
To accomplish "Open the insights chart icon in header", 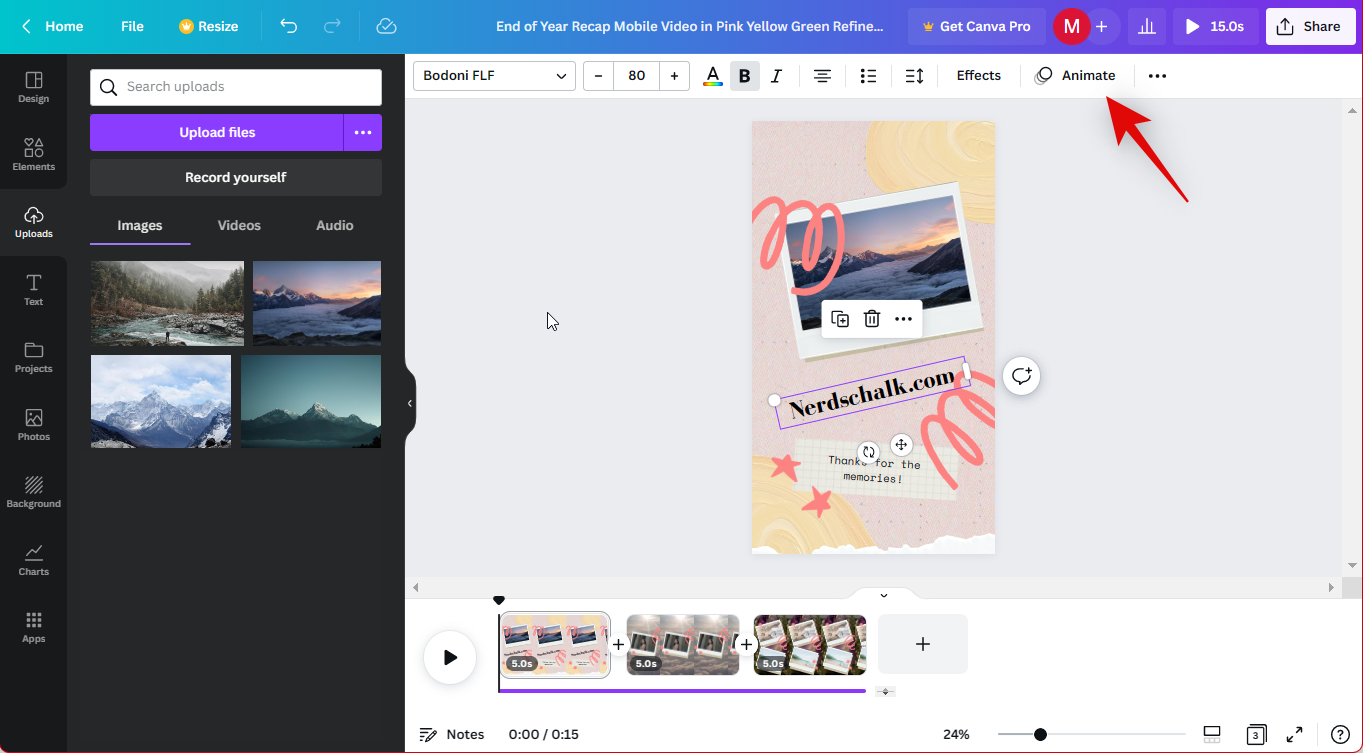I will pyautogui.click(x=1147, y=27).
